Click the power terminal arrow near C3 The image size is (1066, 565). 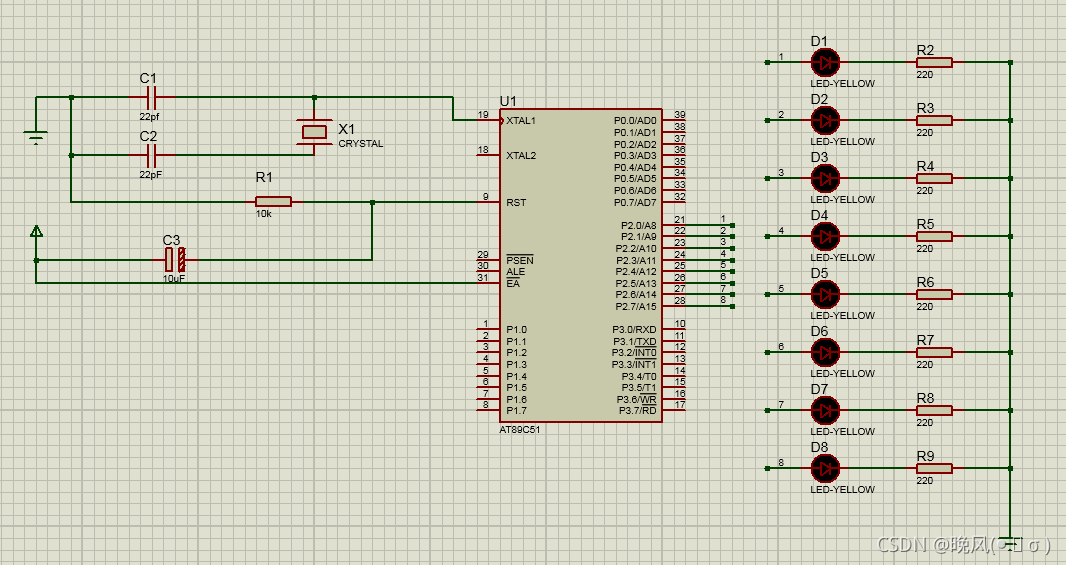37,232
